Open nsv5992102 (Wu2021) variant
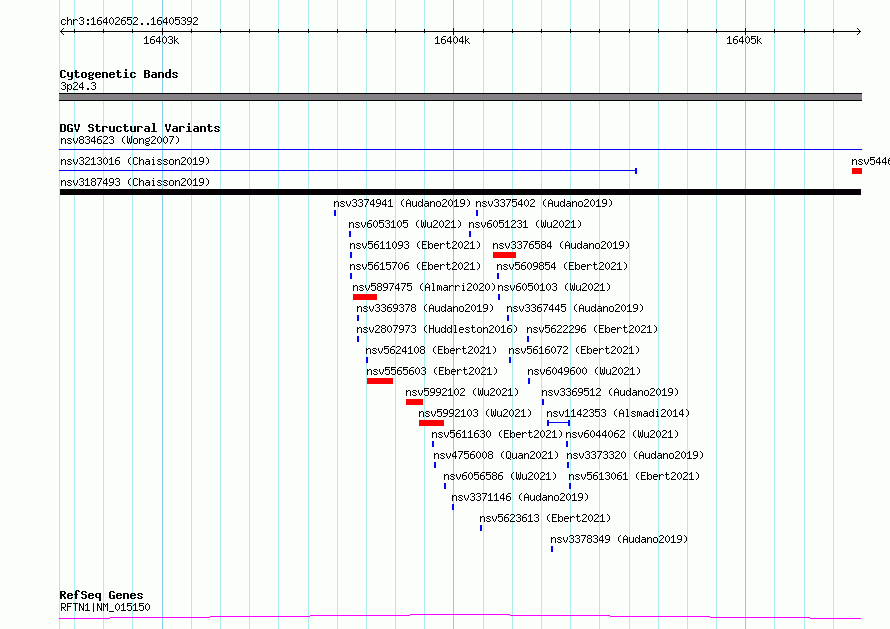 pos(462,392)
